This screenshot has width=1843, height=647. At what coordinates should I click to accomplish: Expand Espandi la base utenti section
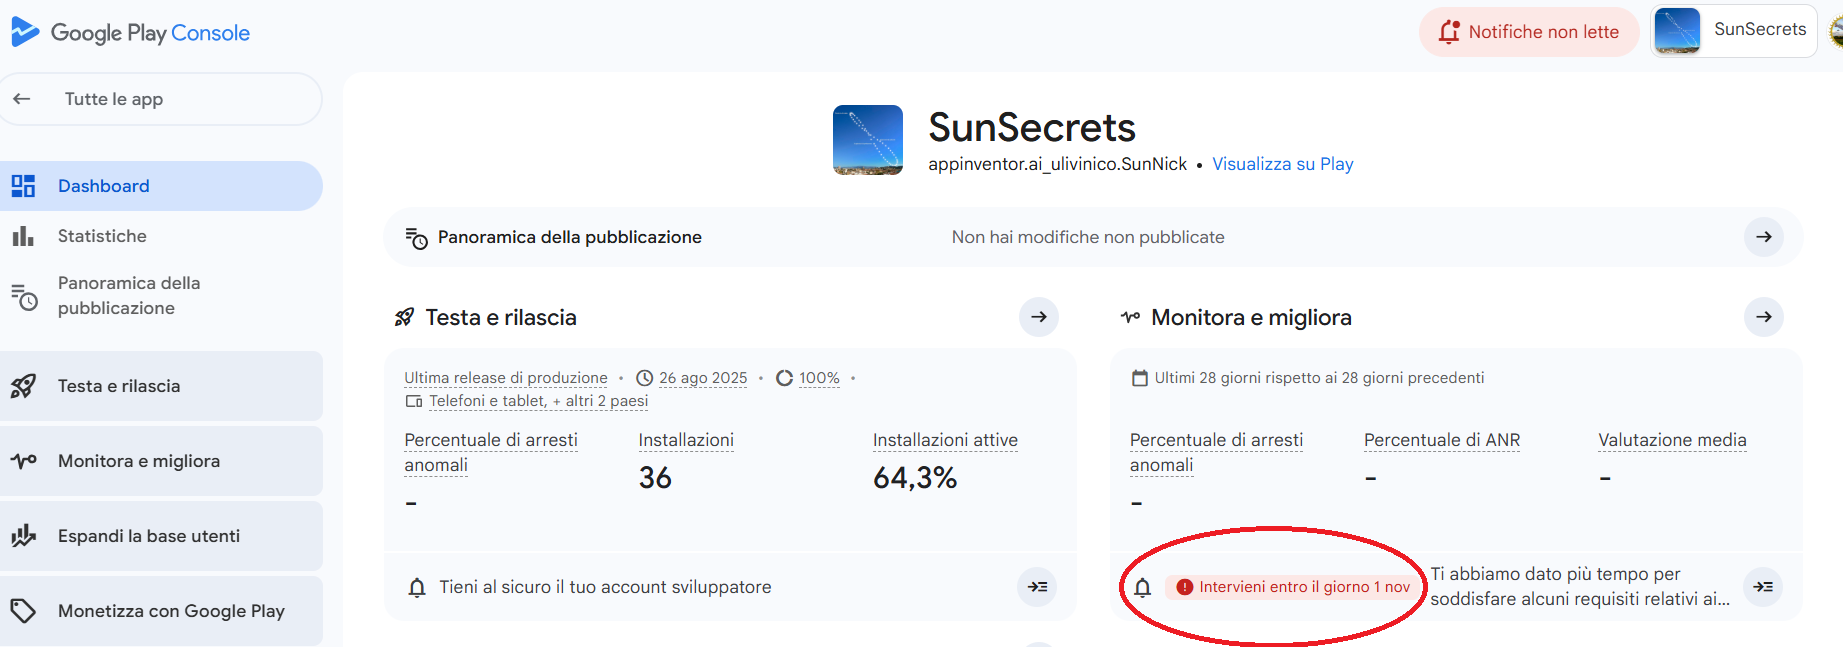149,536
